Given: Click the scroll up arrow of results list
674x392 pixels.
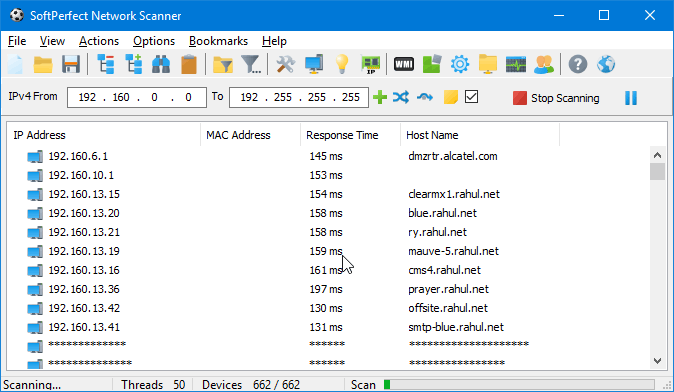Looking at the screenshot, I should pyautogui.click(x=657, y=155).
